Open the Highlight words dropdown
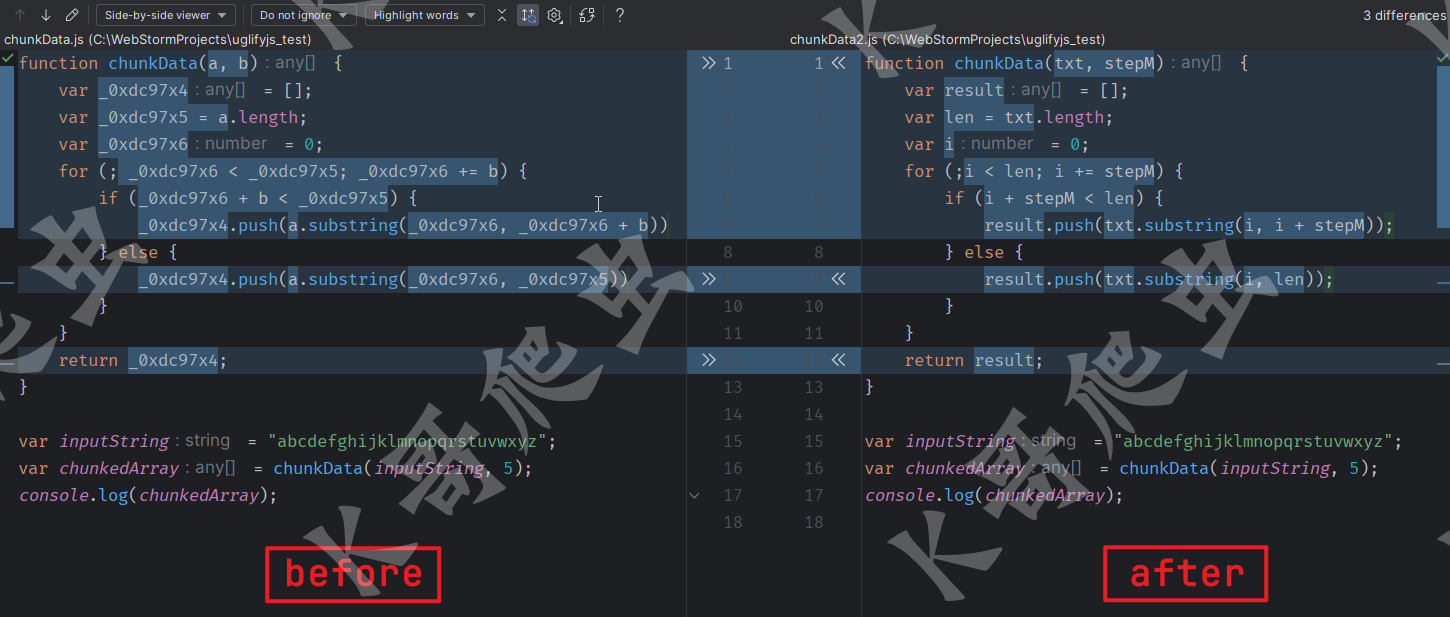Screen dimensions: 1450x617 point(424,15)
